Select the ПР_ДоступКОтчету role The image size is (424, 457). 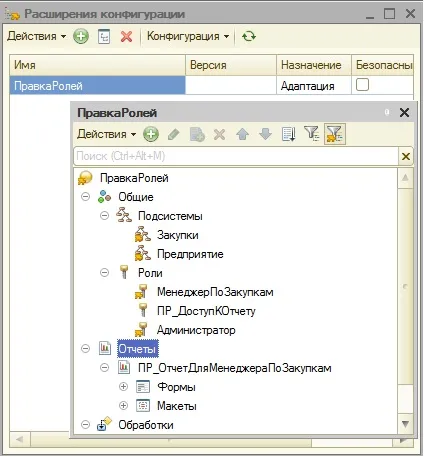206,311
